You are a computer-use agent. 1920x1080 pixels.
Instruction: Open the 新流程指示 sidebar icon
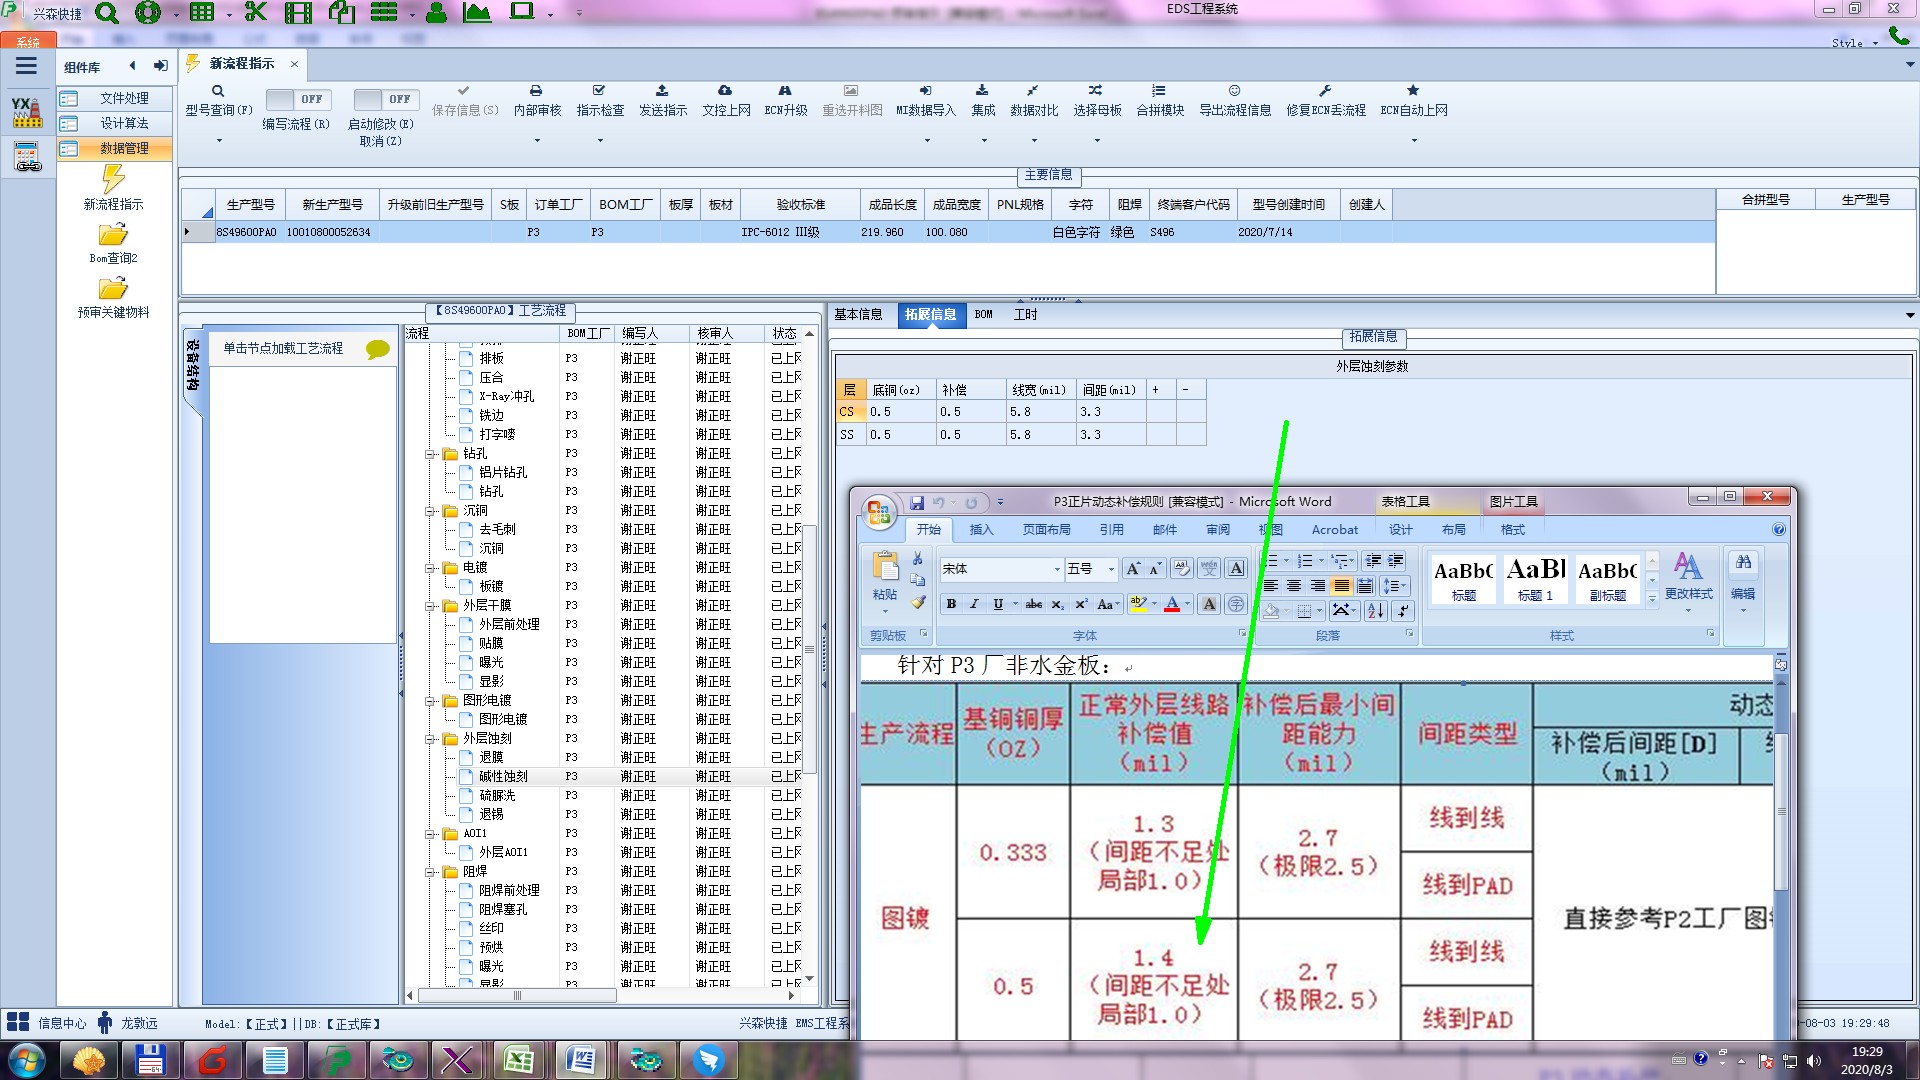tap(113, 180)
